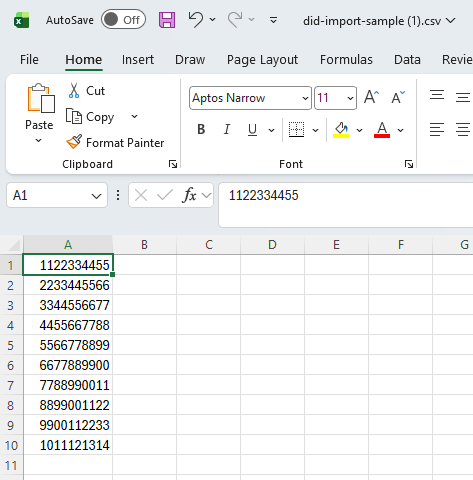Switch to the Insert tab
This screenshot has height=480, width=473.
coord(138,60)
